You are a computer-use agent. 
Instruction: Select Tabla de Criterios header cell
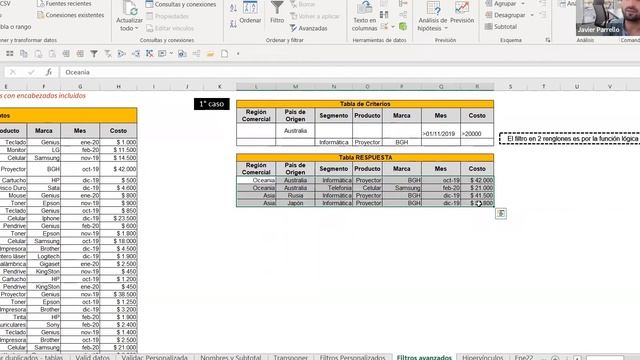365,104
